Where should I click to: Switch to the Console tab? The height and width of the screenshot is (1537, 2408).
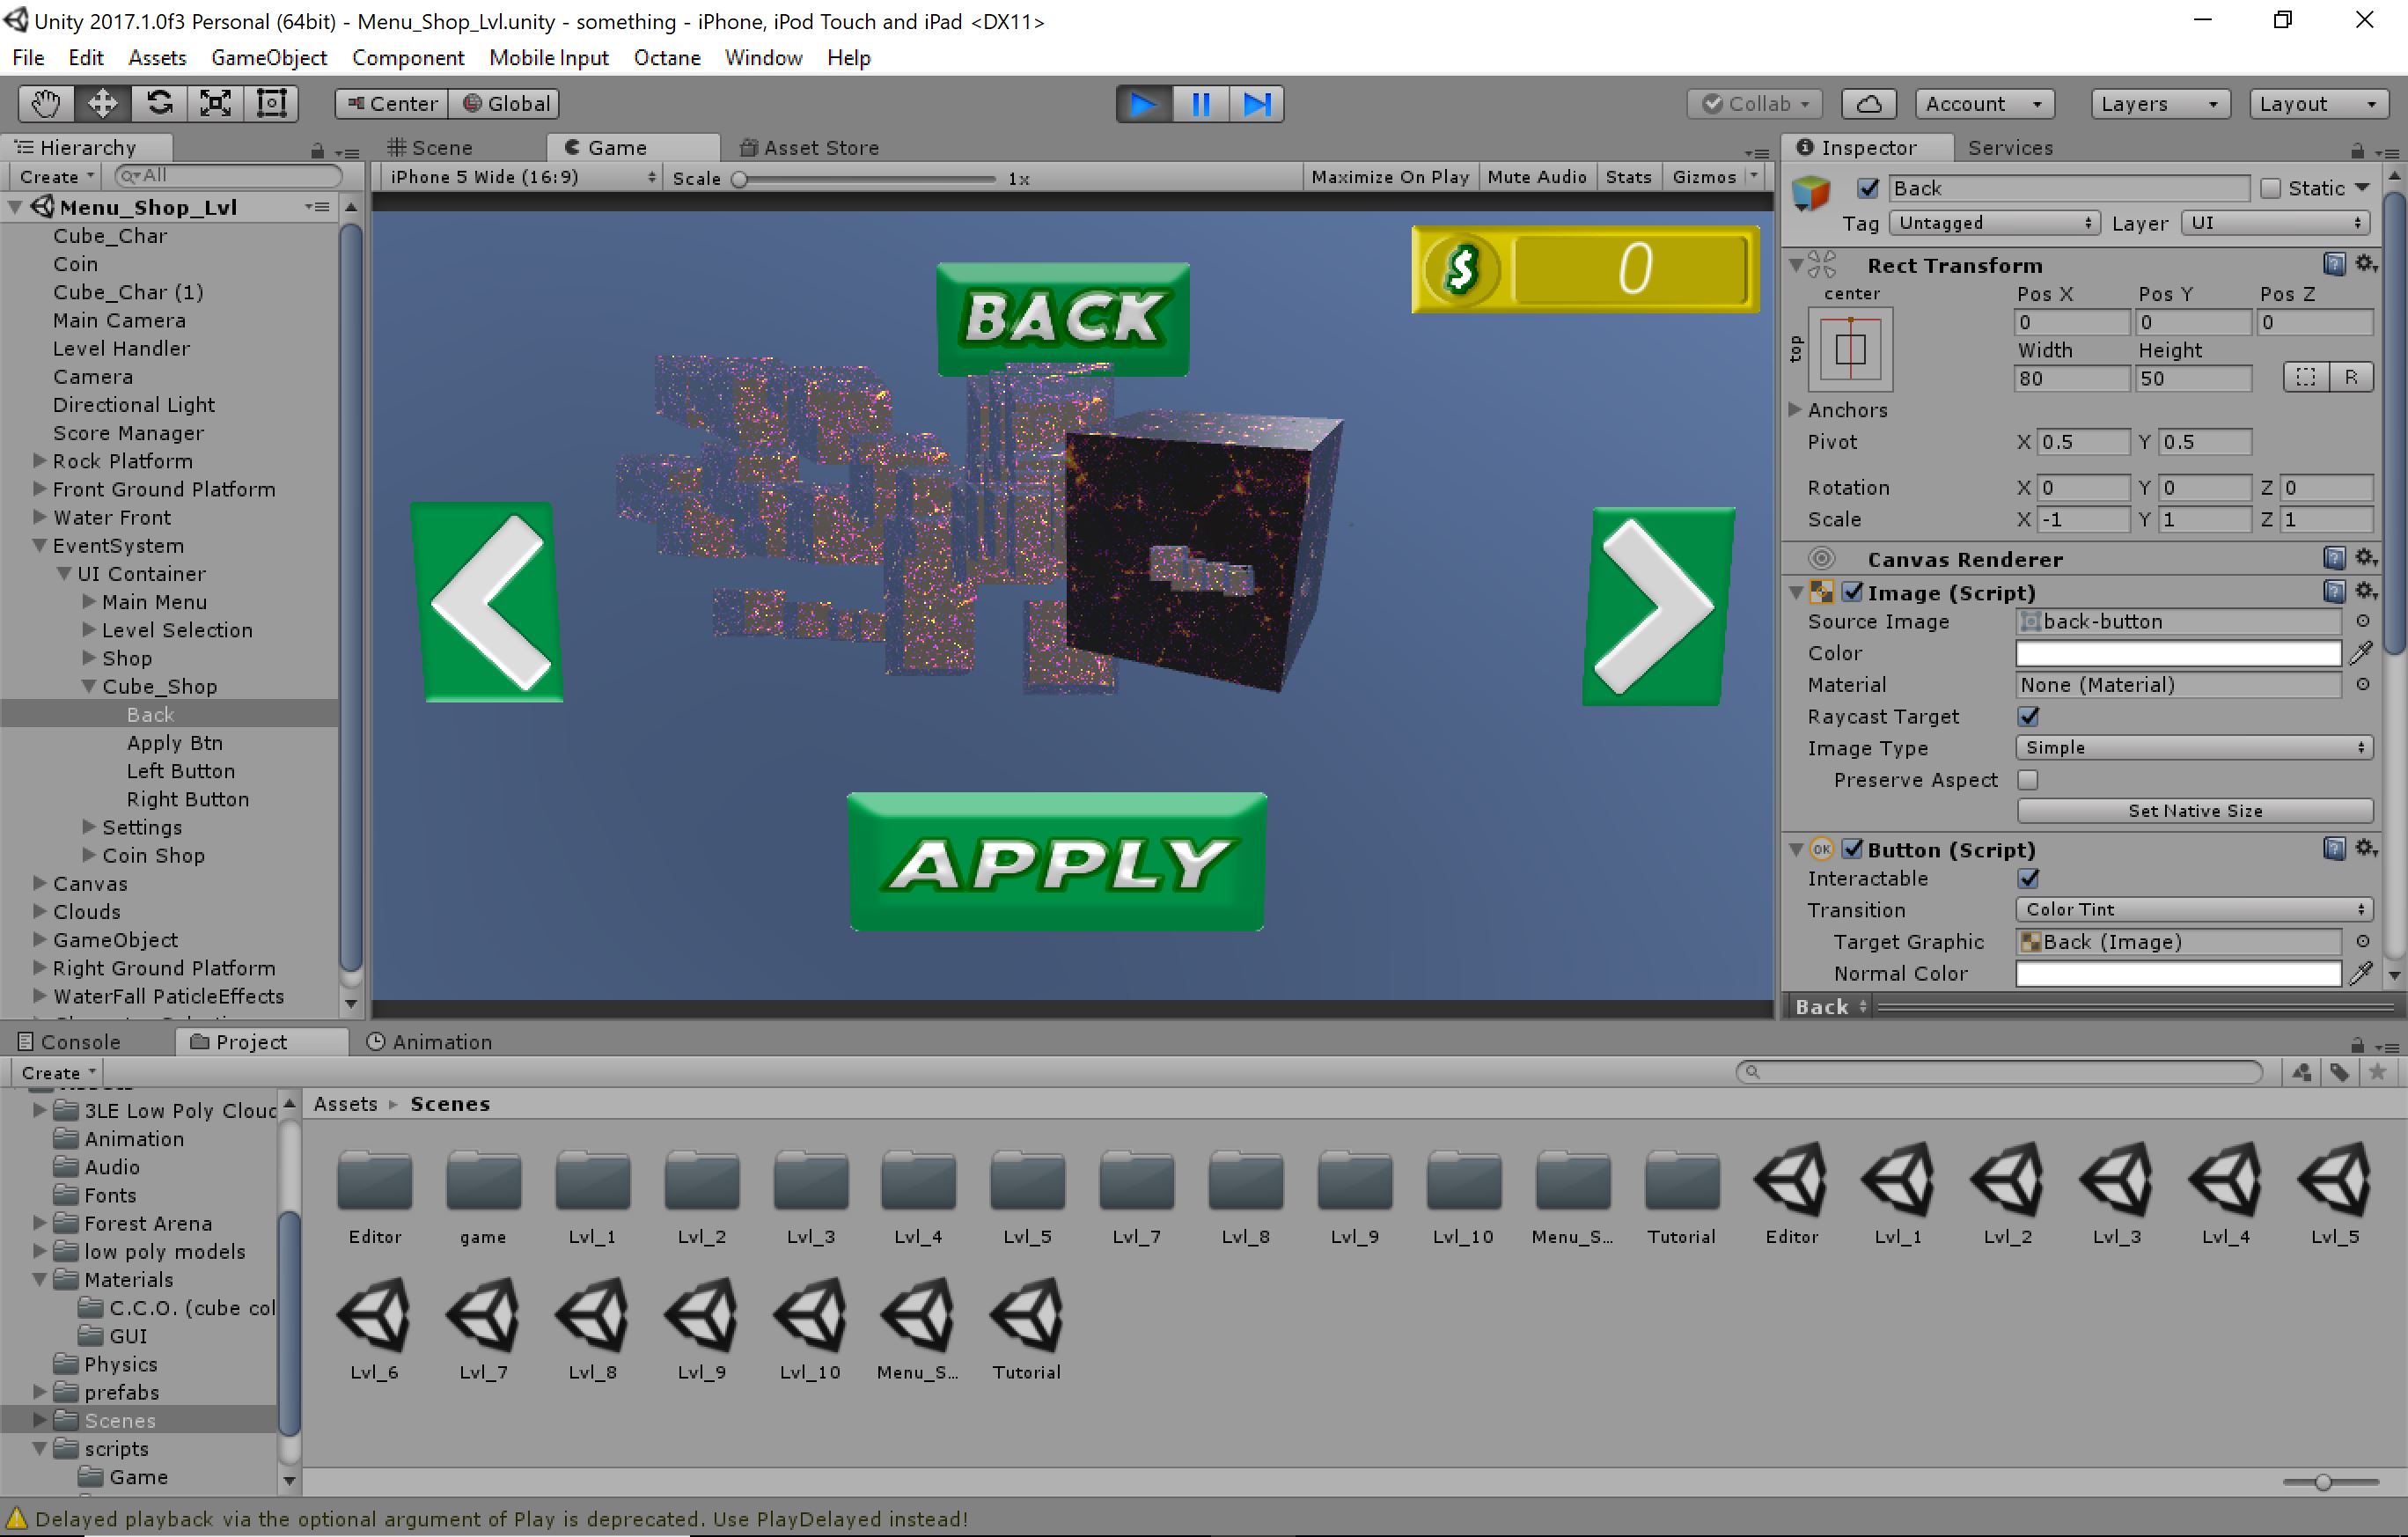point(69,1042)
